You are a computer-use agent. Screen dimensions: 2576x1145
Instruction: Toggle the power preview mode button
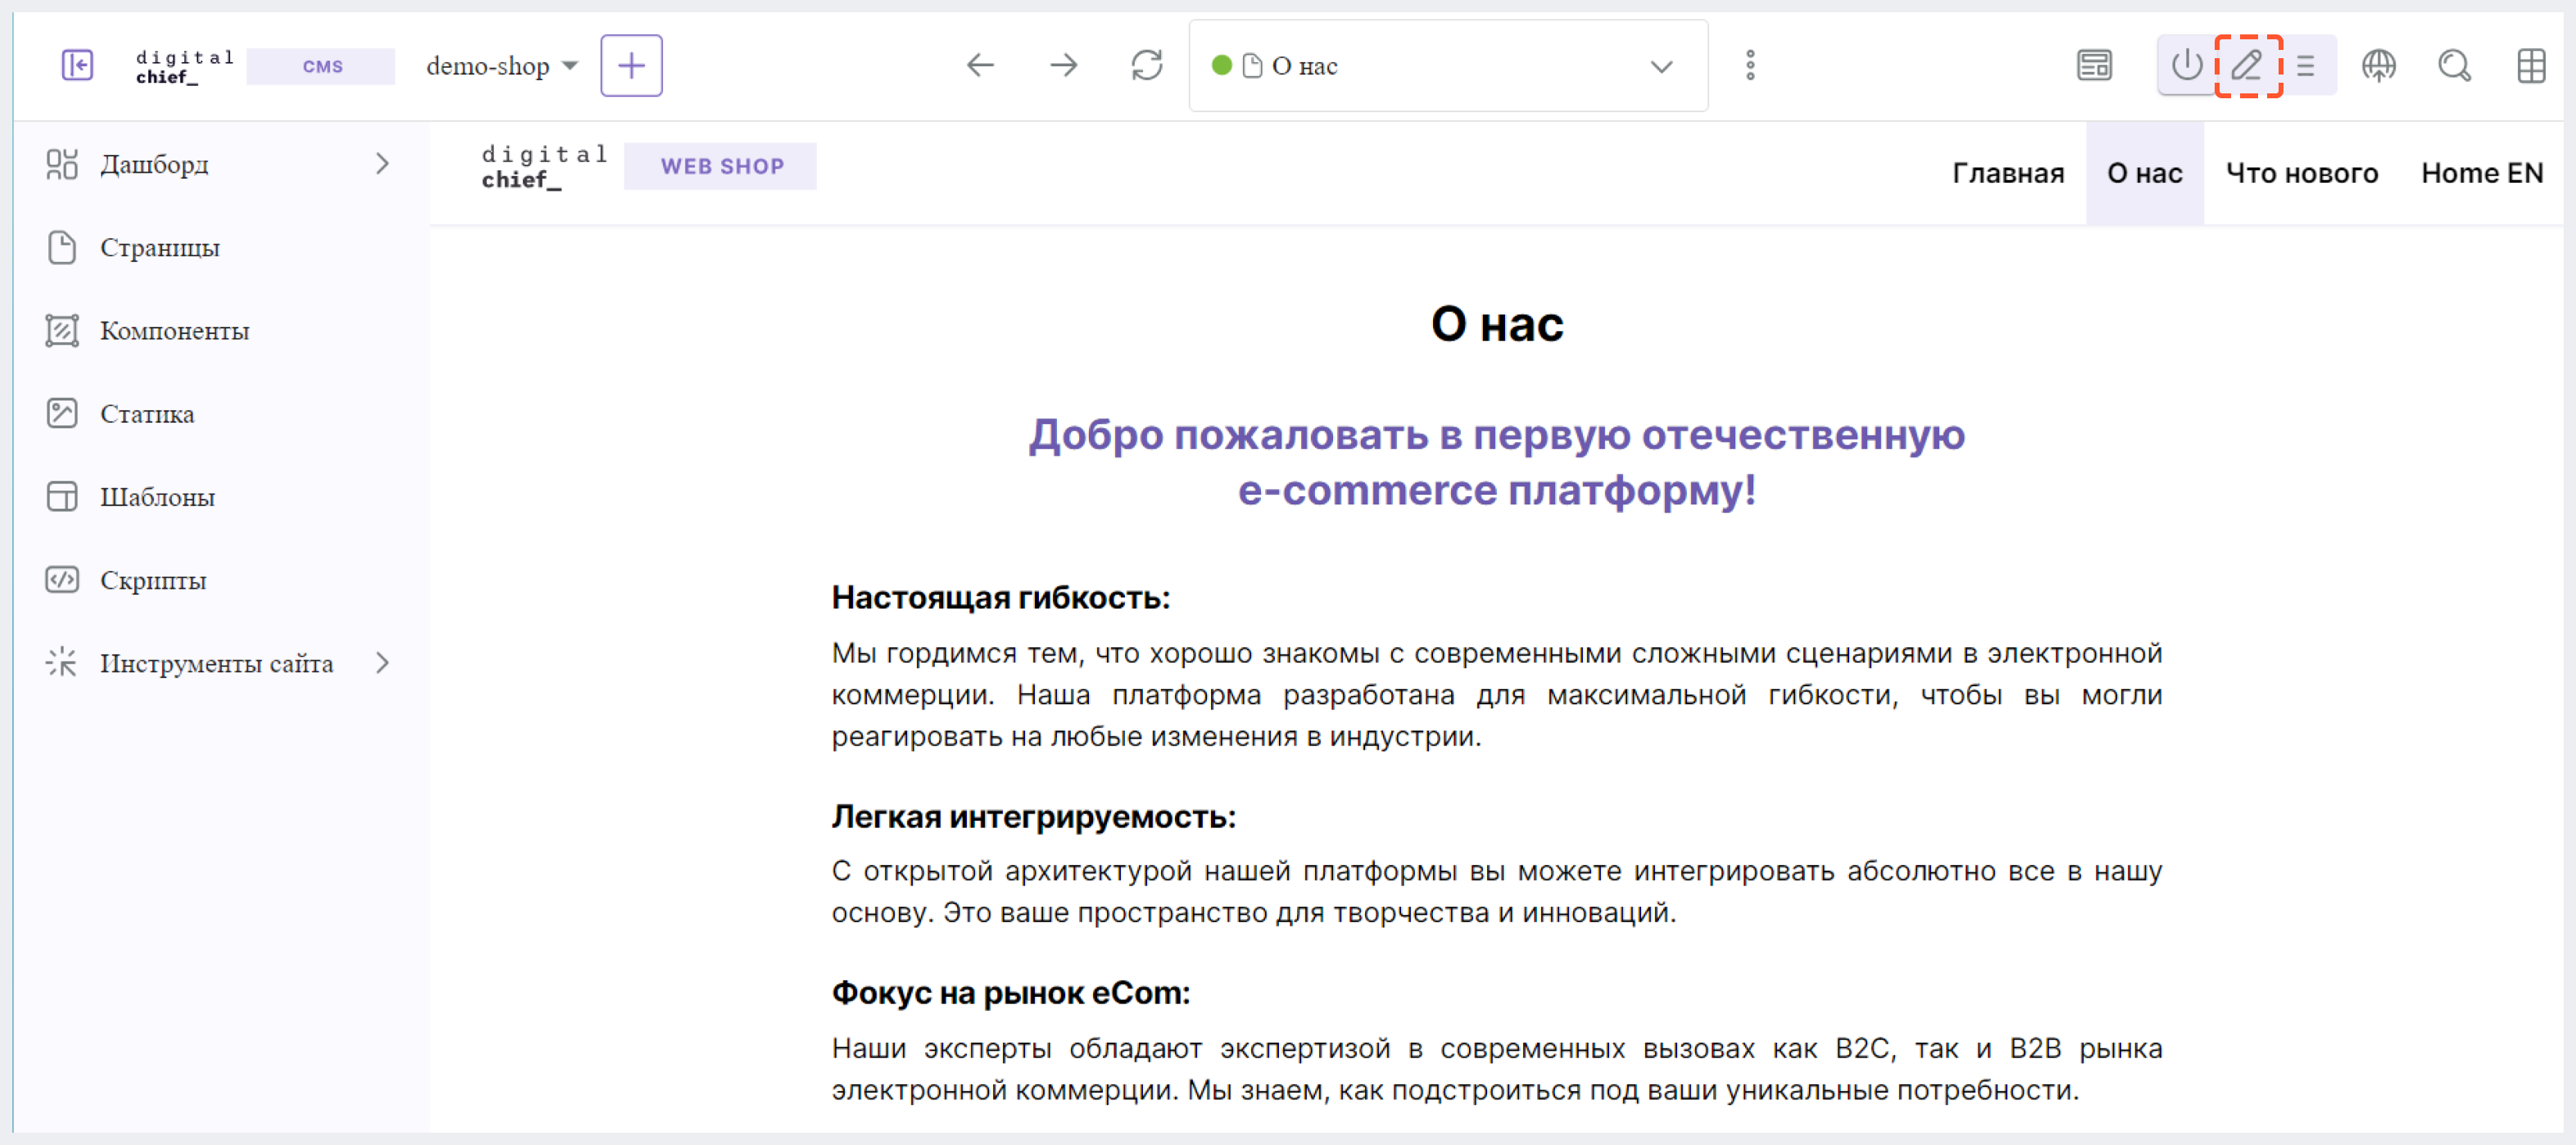pyautogui.click(x=2187, y=66)
